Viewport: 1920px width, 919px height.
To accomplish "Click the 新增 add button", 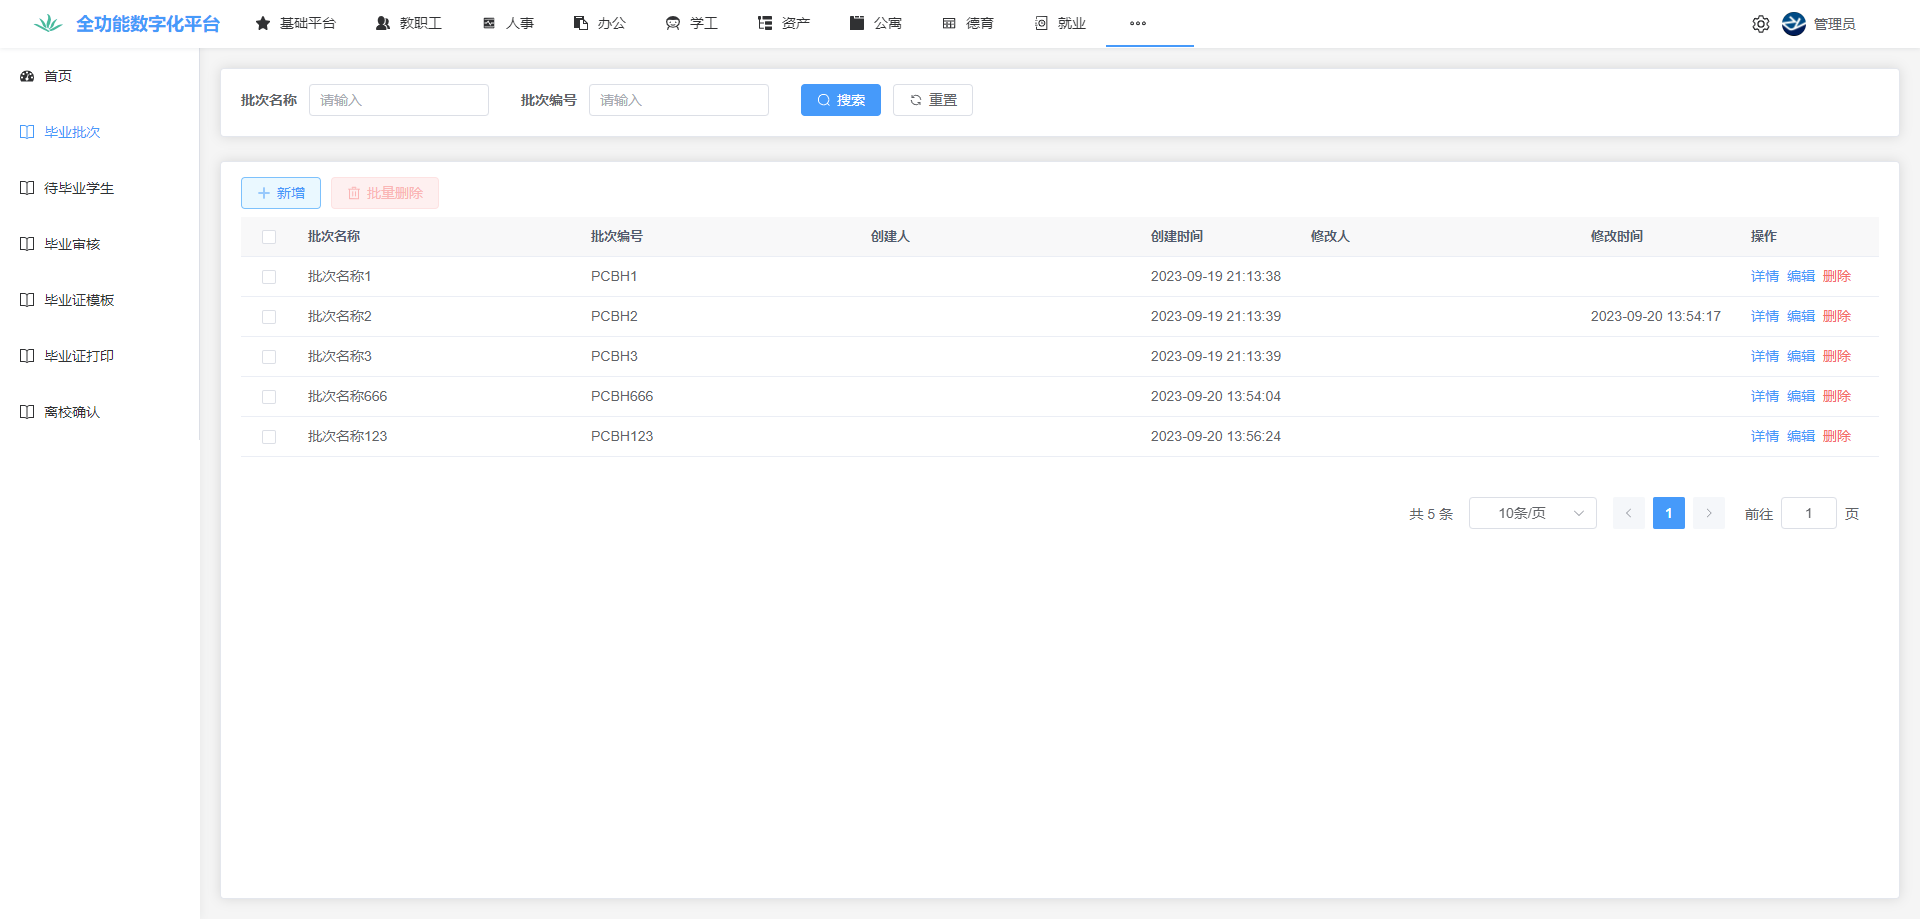I will [x=281, y=193].
